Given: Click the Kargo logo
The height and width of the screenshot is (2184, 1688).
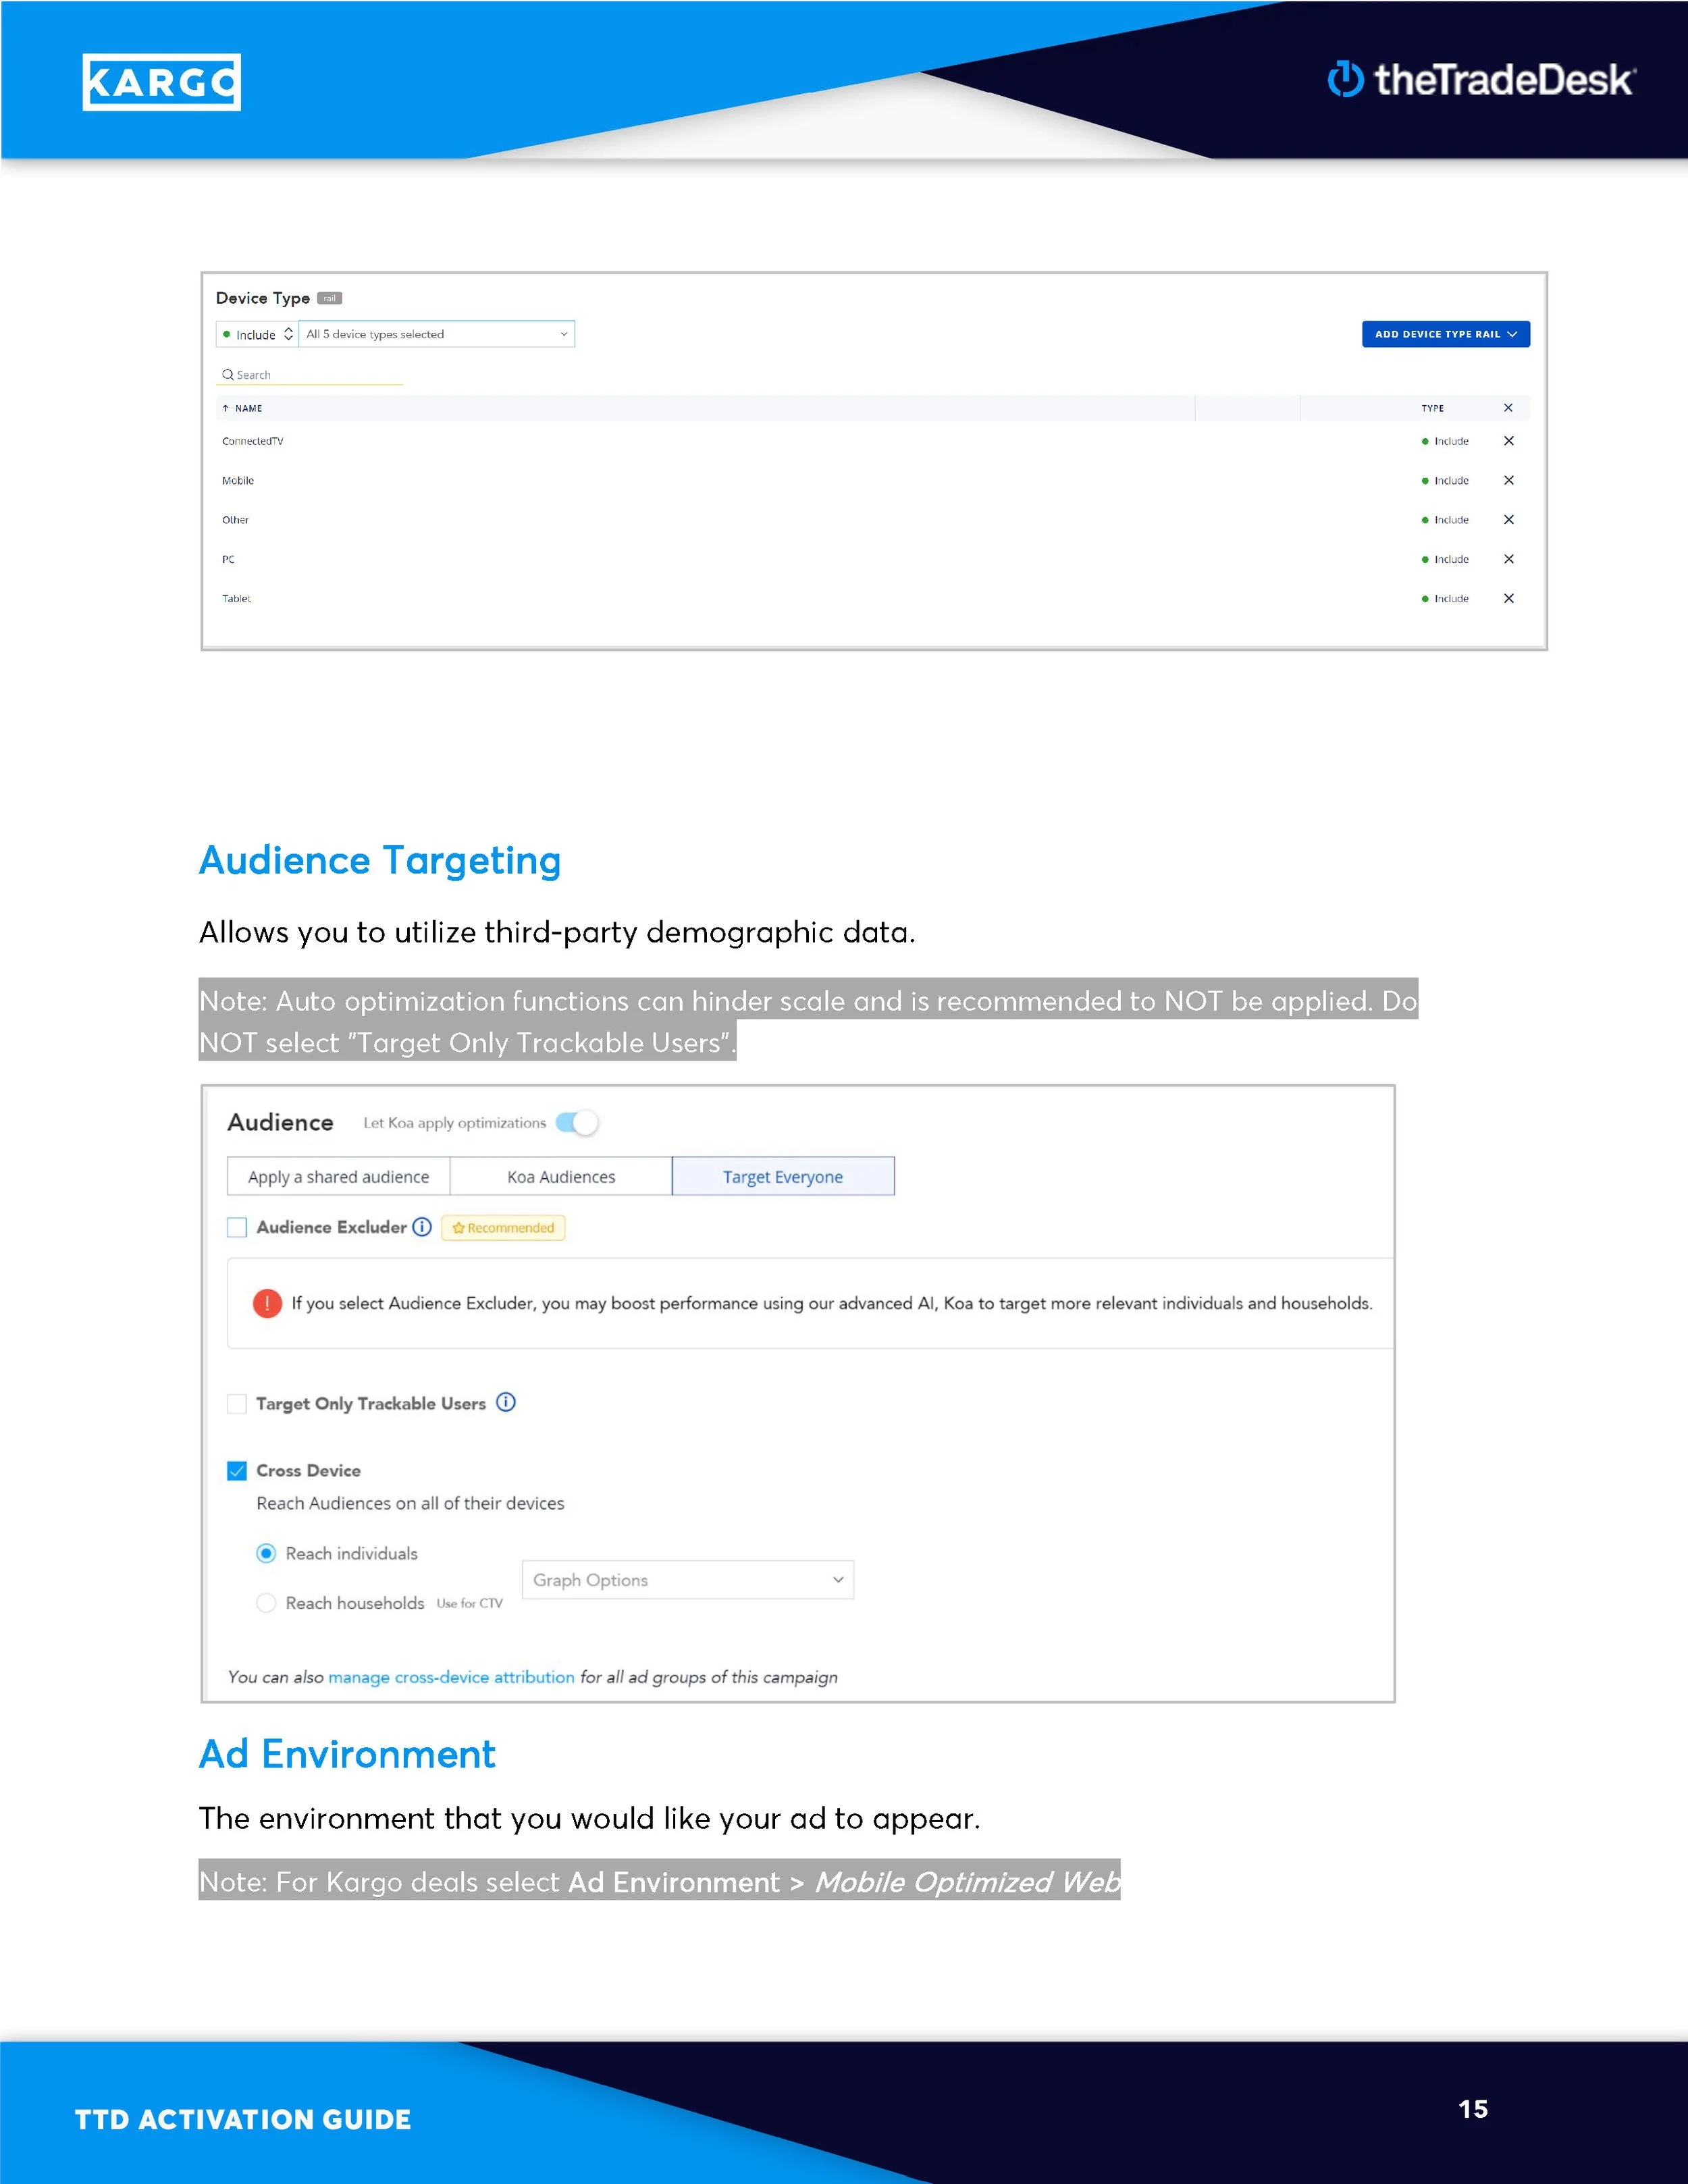Looking at the screenshot, I should click(x=161, y=82).
